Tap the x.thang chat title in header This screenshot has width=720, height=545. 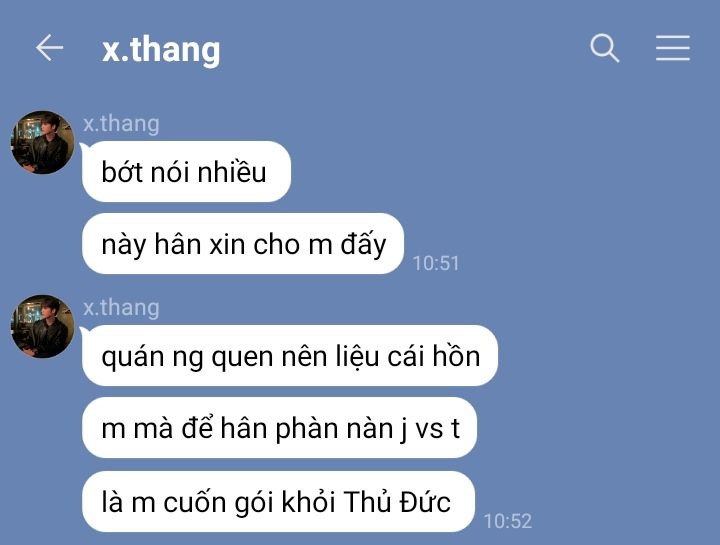tap(161, 49)
